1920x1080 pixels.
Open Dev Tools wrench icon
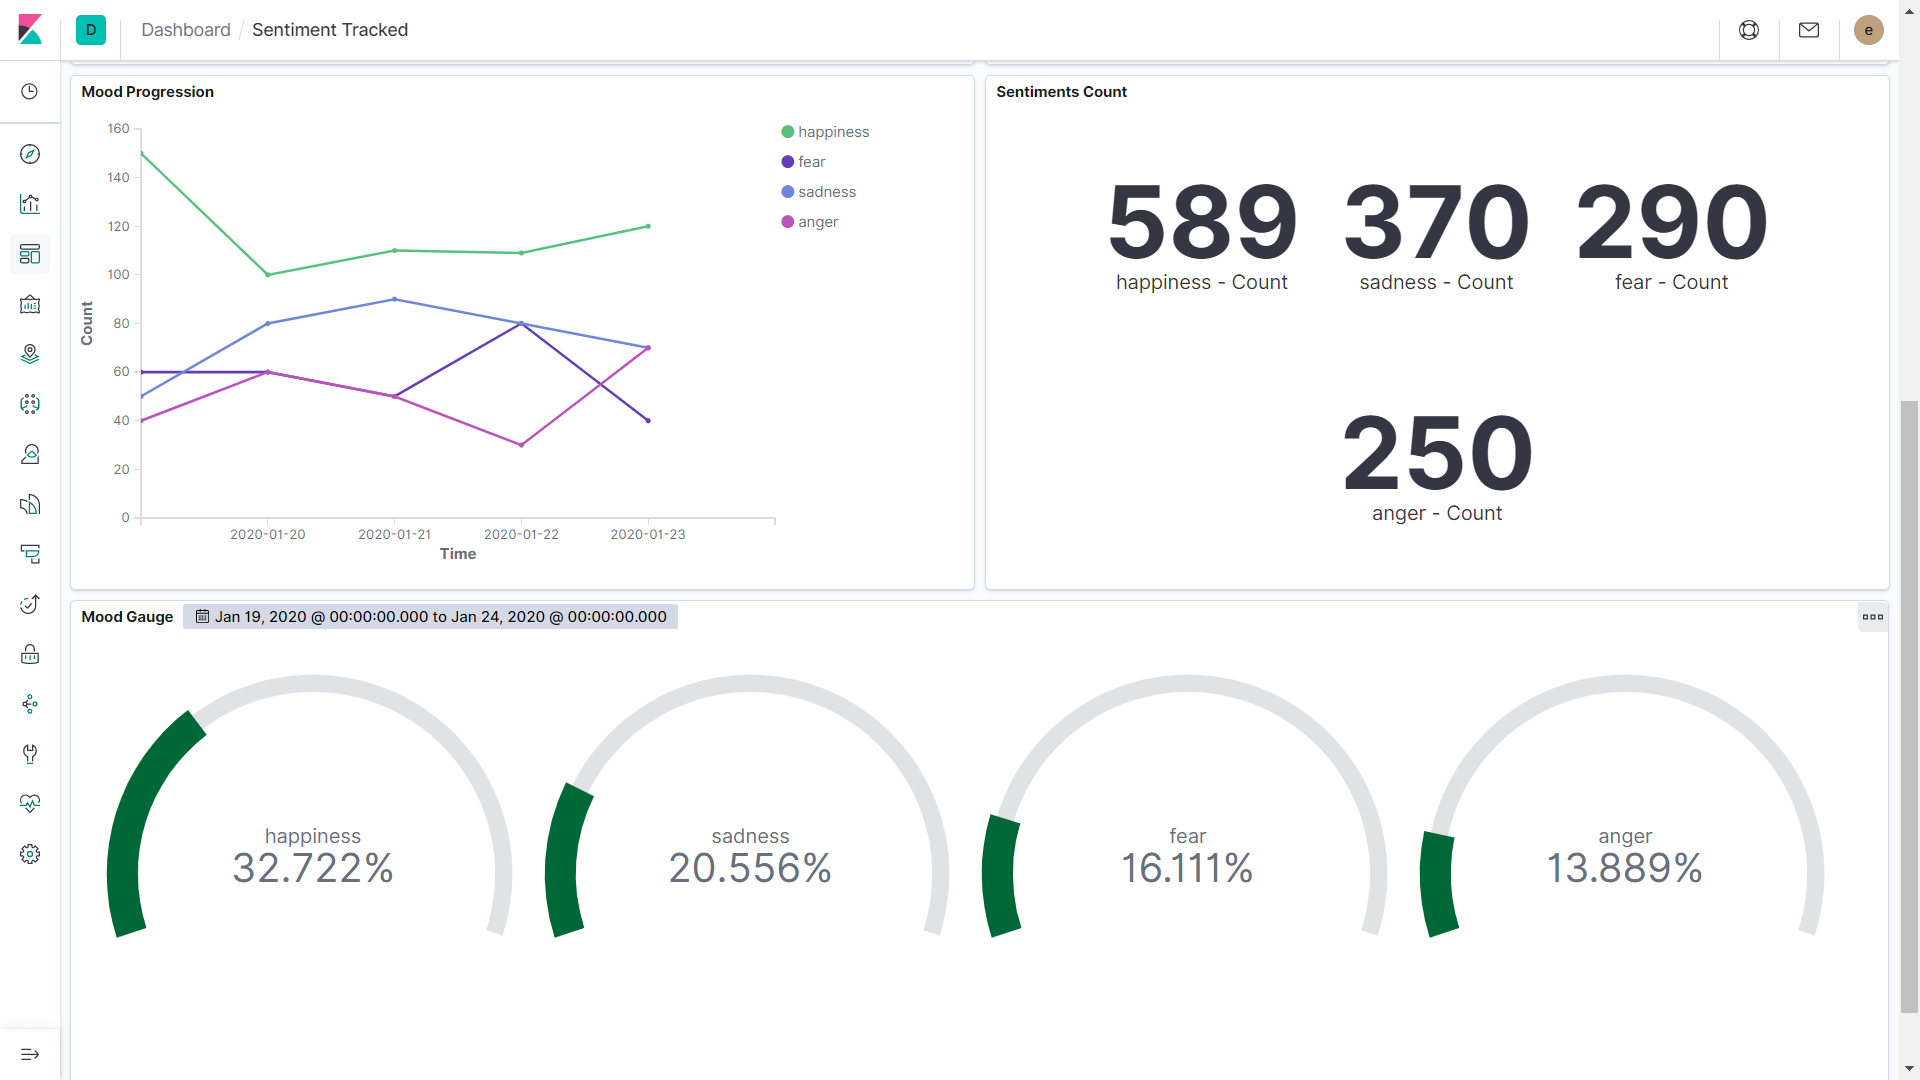(30, 754)
